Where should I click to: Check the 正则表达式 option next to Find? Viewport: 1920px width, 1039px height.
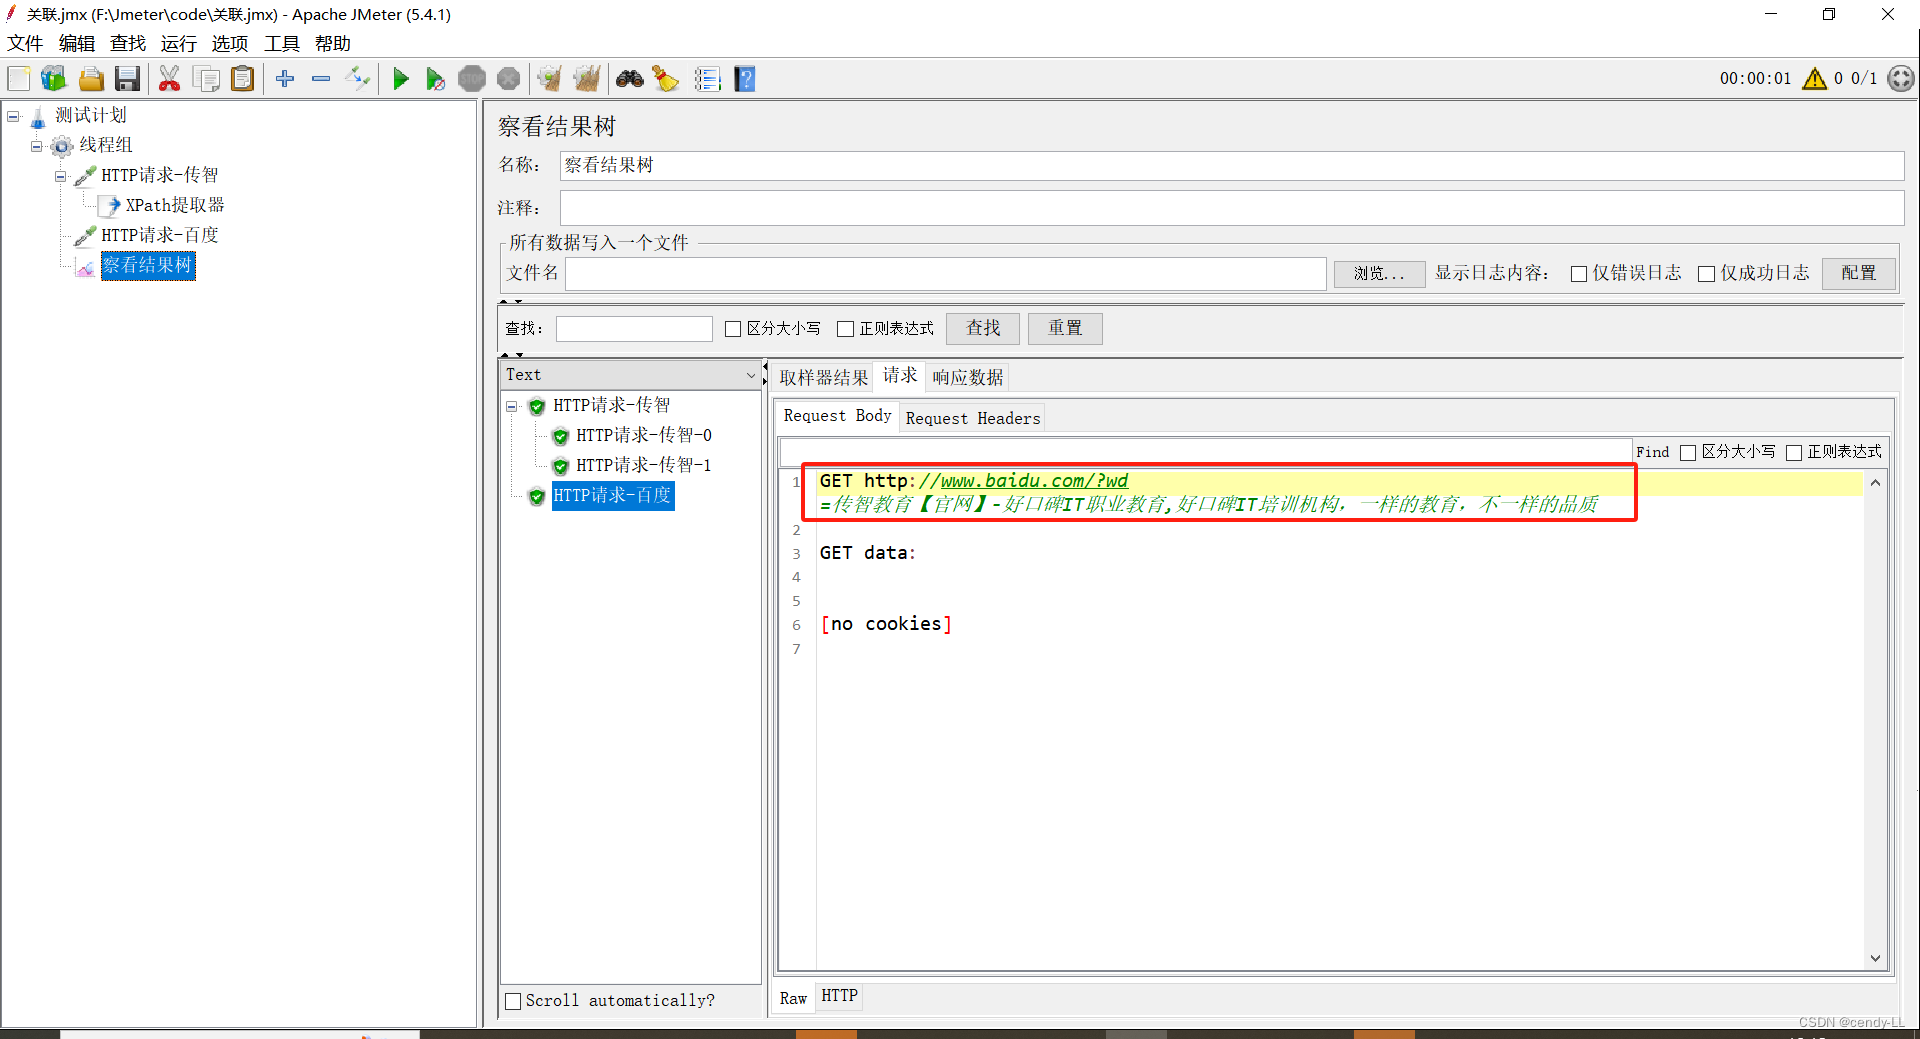[x=1792, y=452]
